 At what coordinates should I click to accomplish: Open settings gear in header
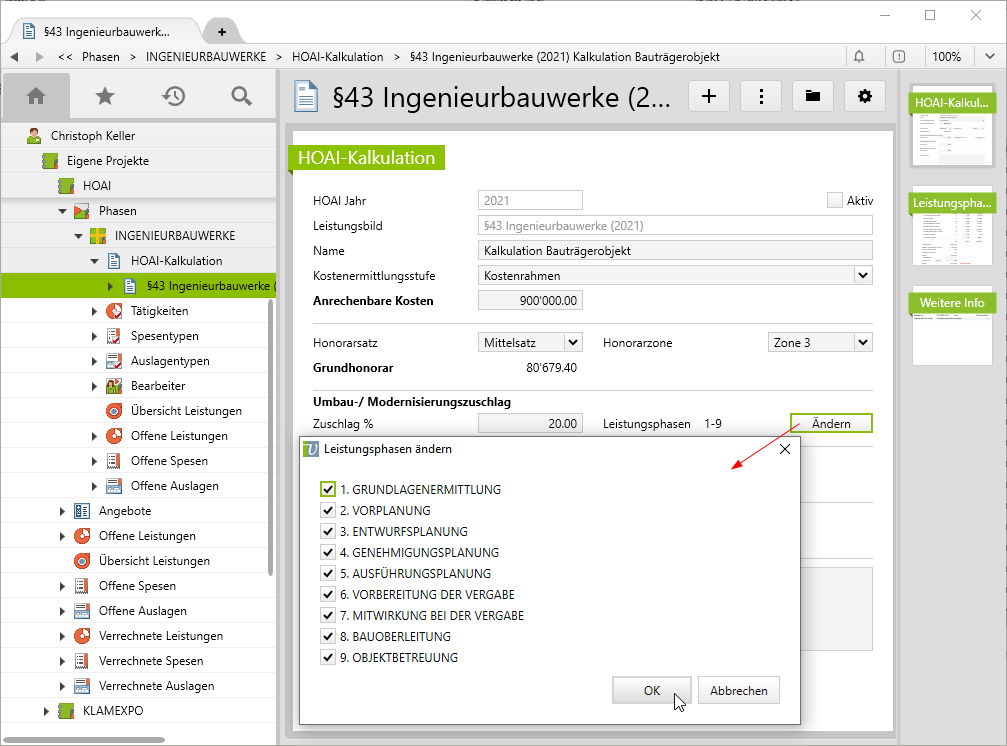(x=865, y=96)
